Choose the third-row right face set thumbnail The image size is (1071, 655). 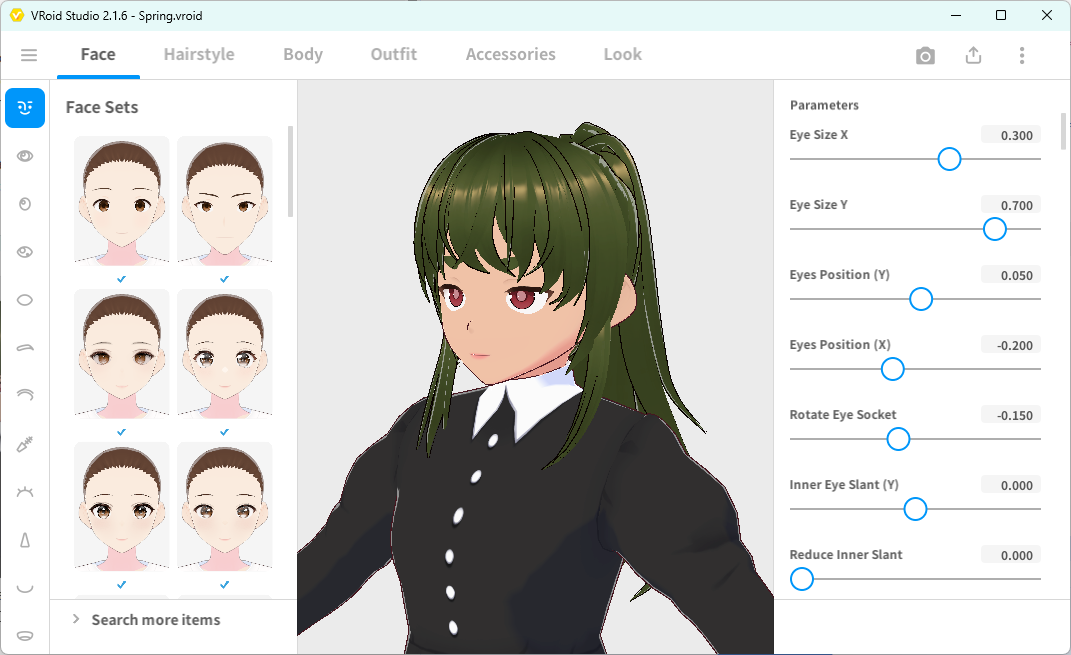225,506
